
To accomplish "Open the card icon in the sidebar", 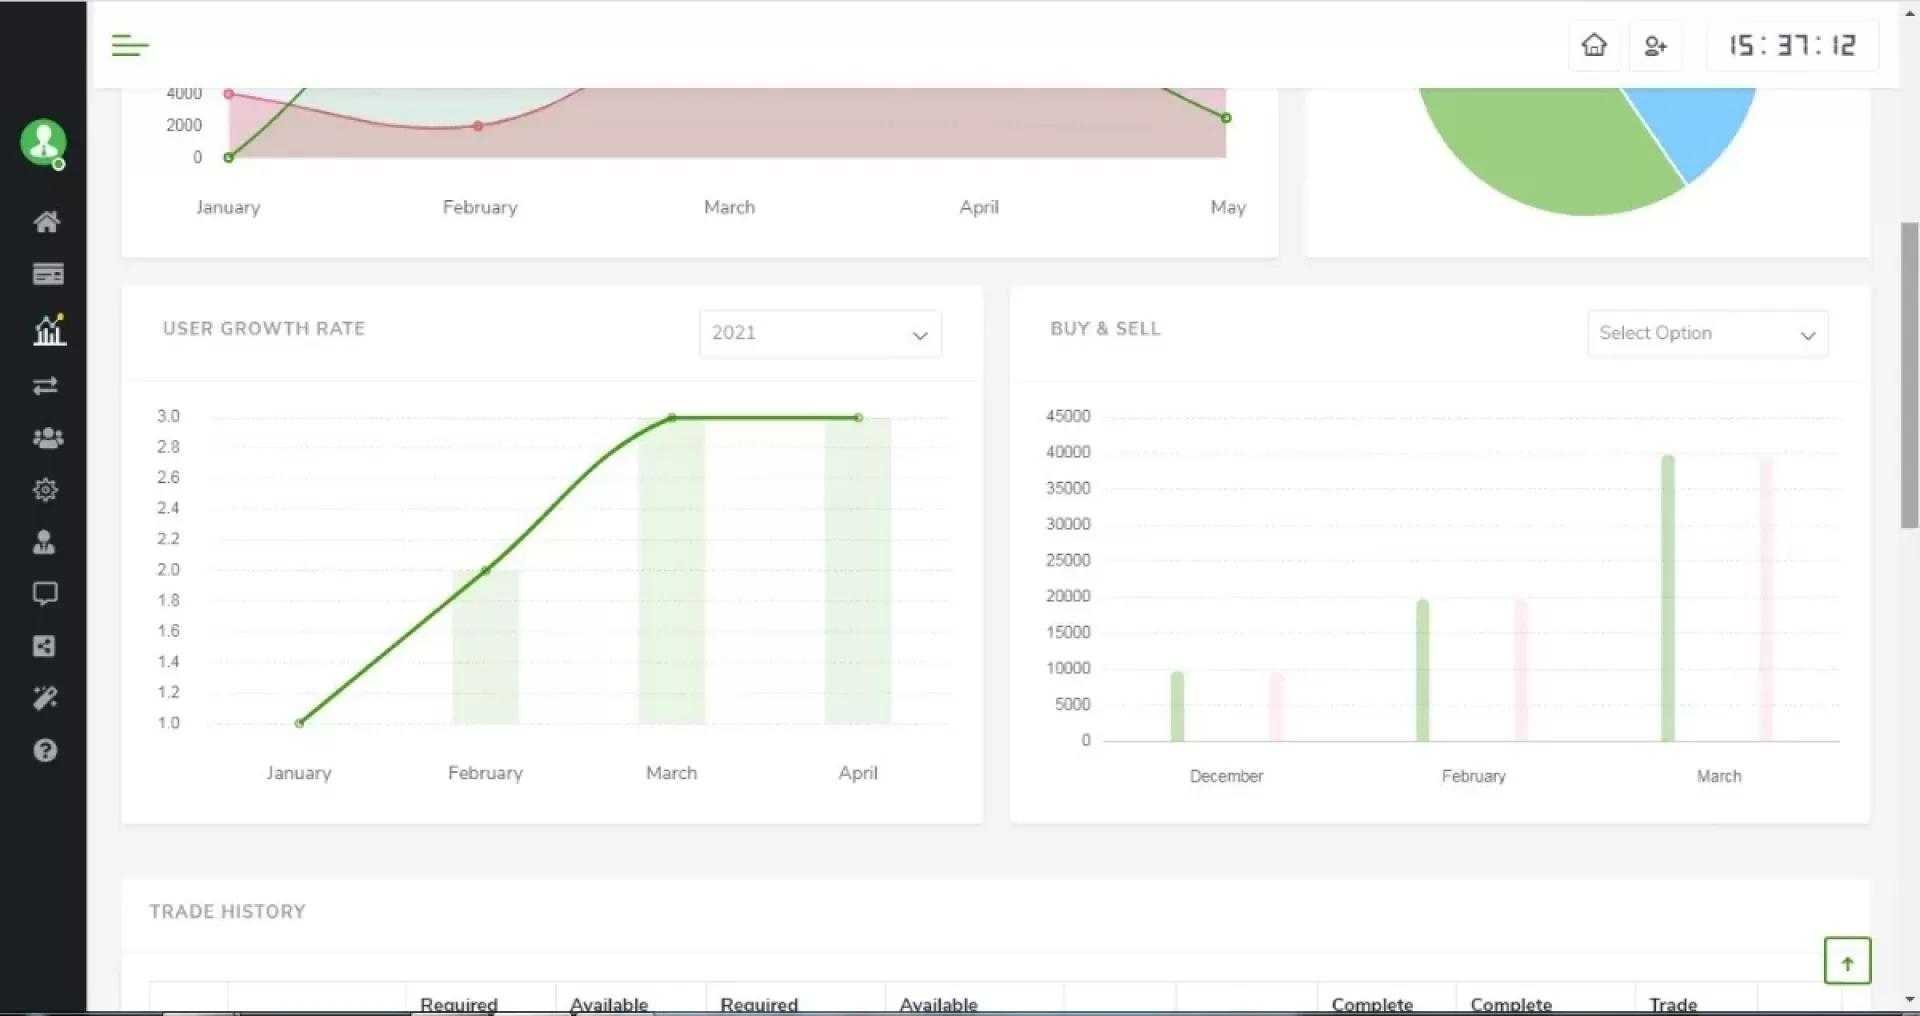I will [x=47, y=274].
